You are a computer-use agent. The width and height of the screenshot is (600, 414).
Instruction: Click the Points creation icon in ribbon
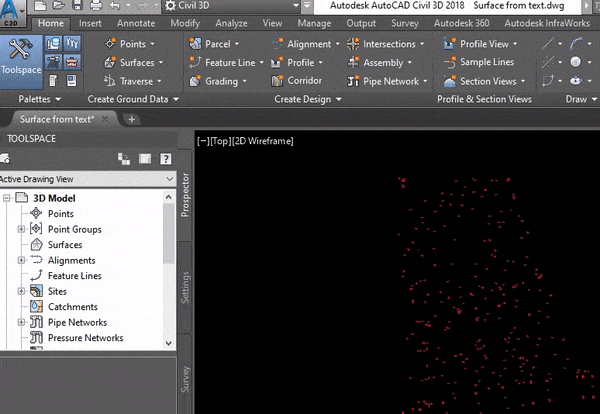tap(110, 44)
